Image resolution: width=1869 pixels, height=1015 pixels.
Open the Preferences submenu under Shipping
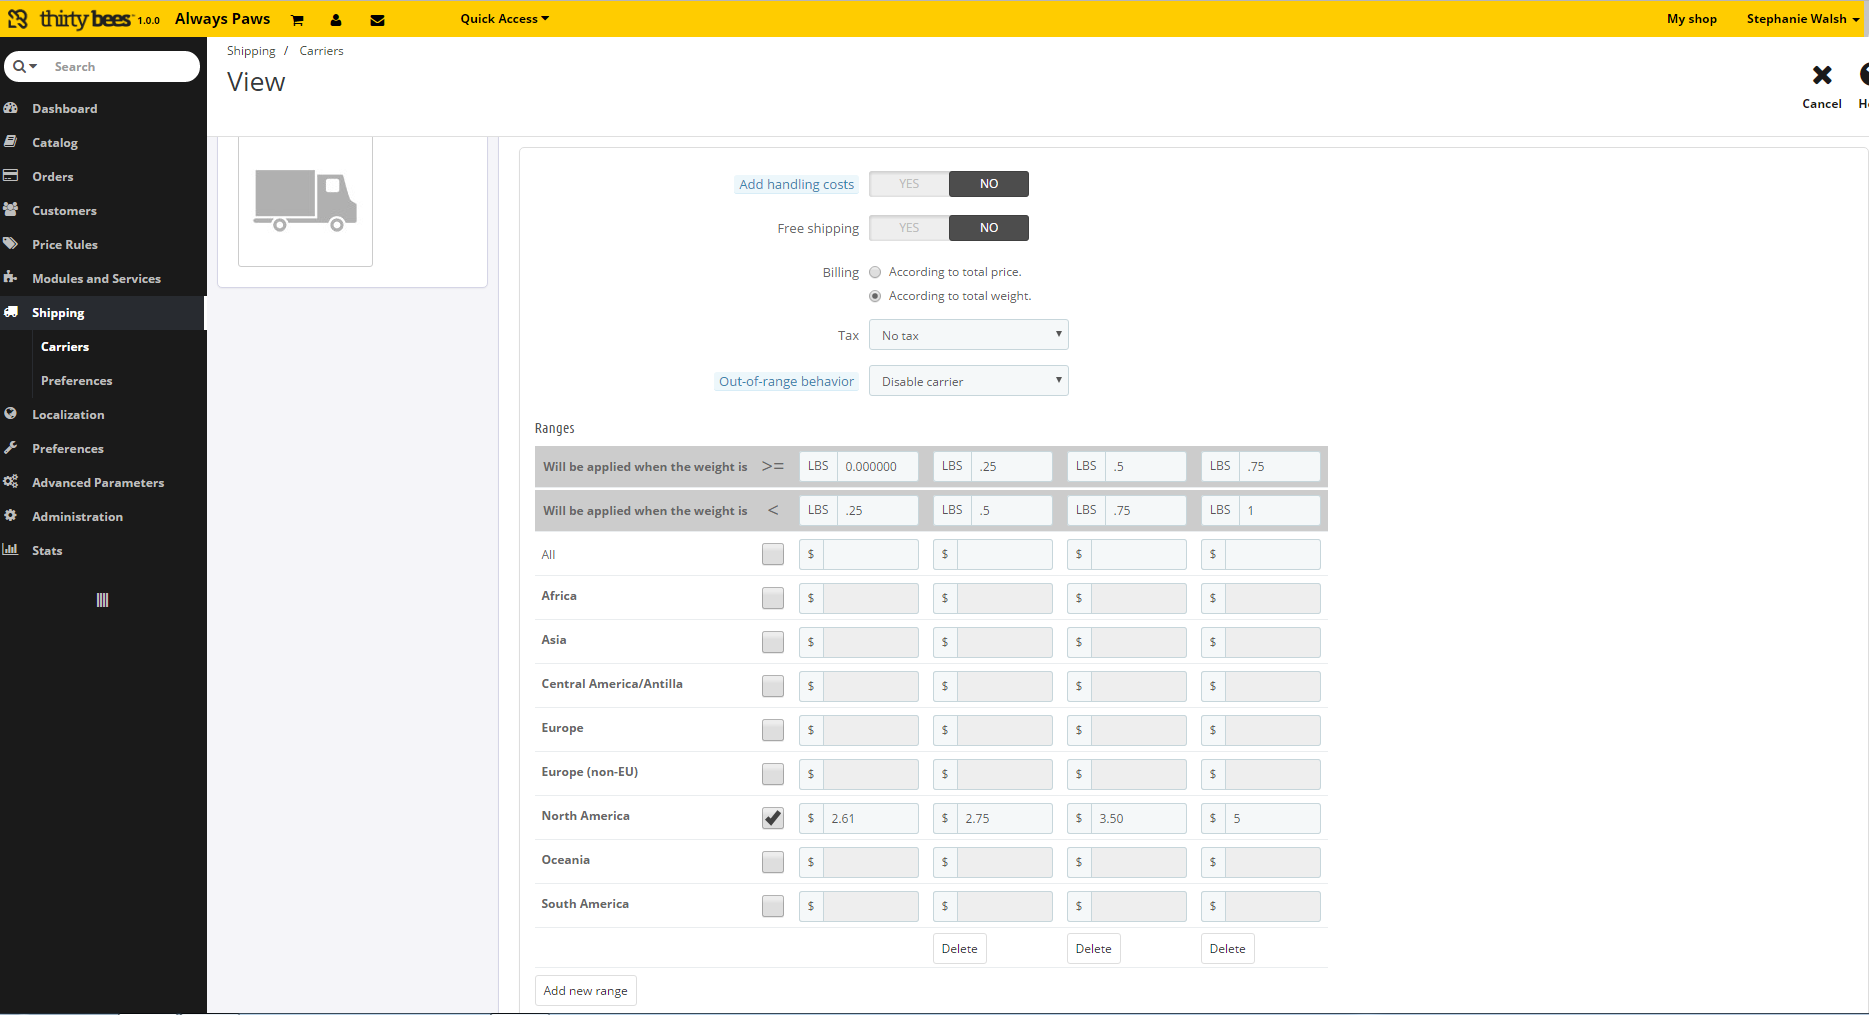(77, 381)
